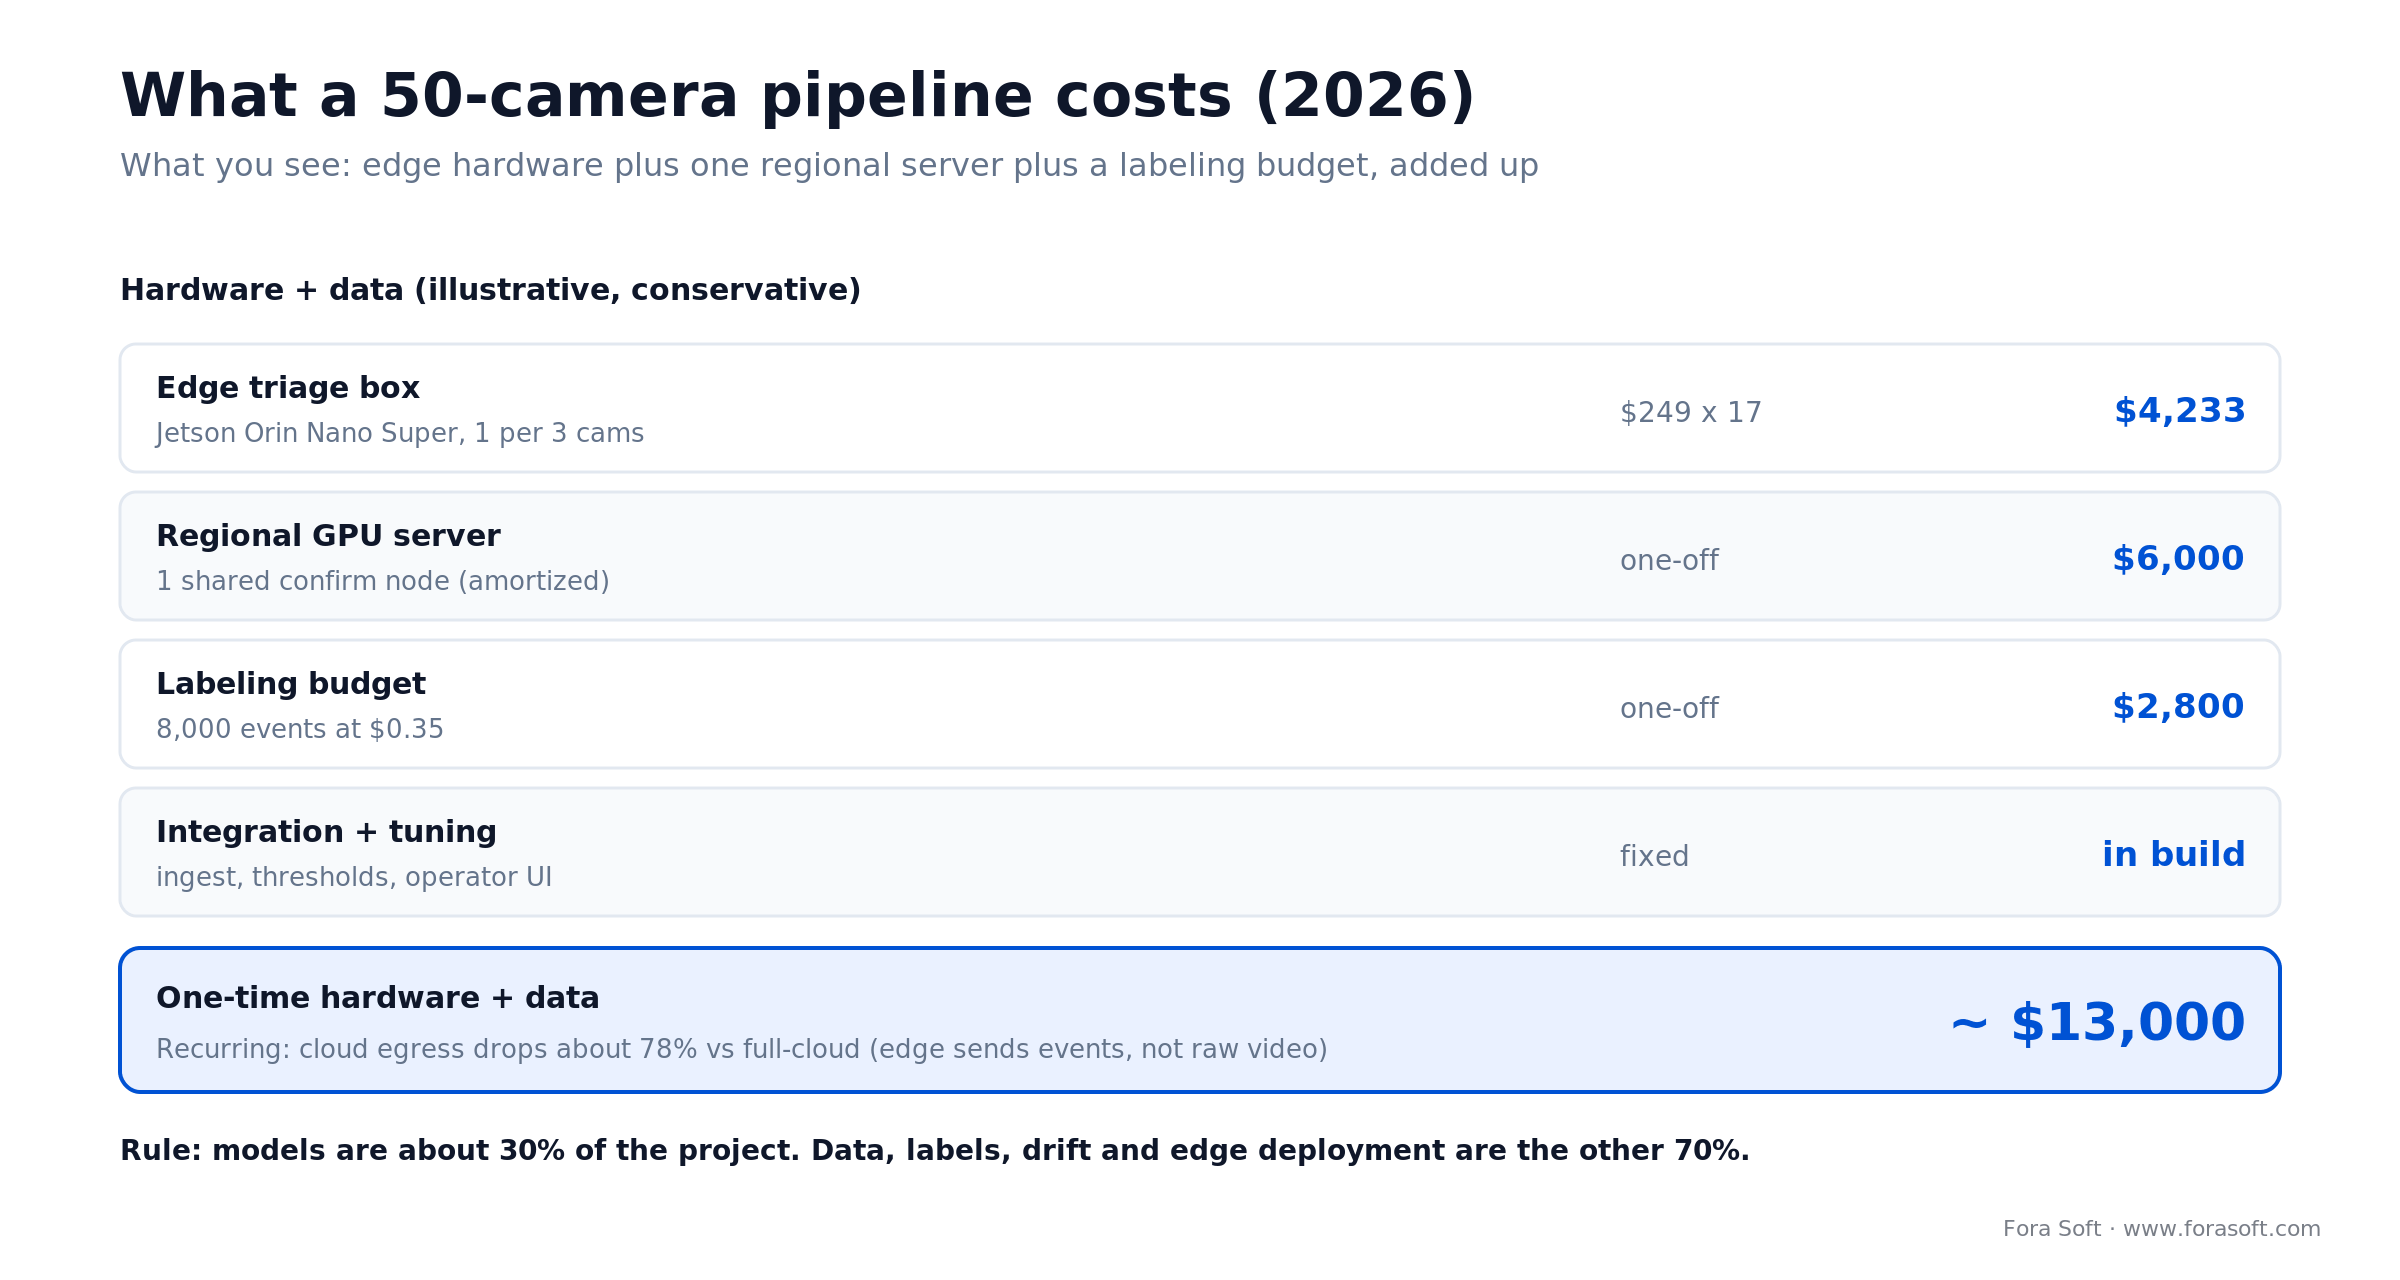Click 'ingest, thresholds, operator UI' text
Viewport: 2400px width, 1280px height.
coord(354,878)
